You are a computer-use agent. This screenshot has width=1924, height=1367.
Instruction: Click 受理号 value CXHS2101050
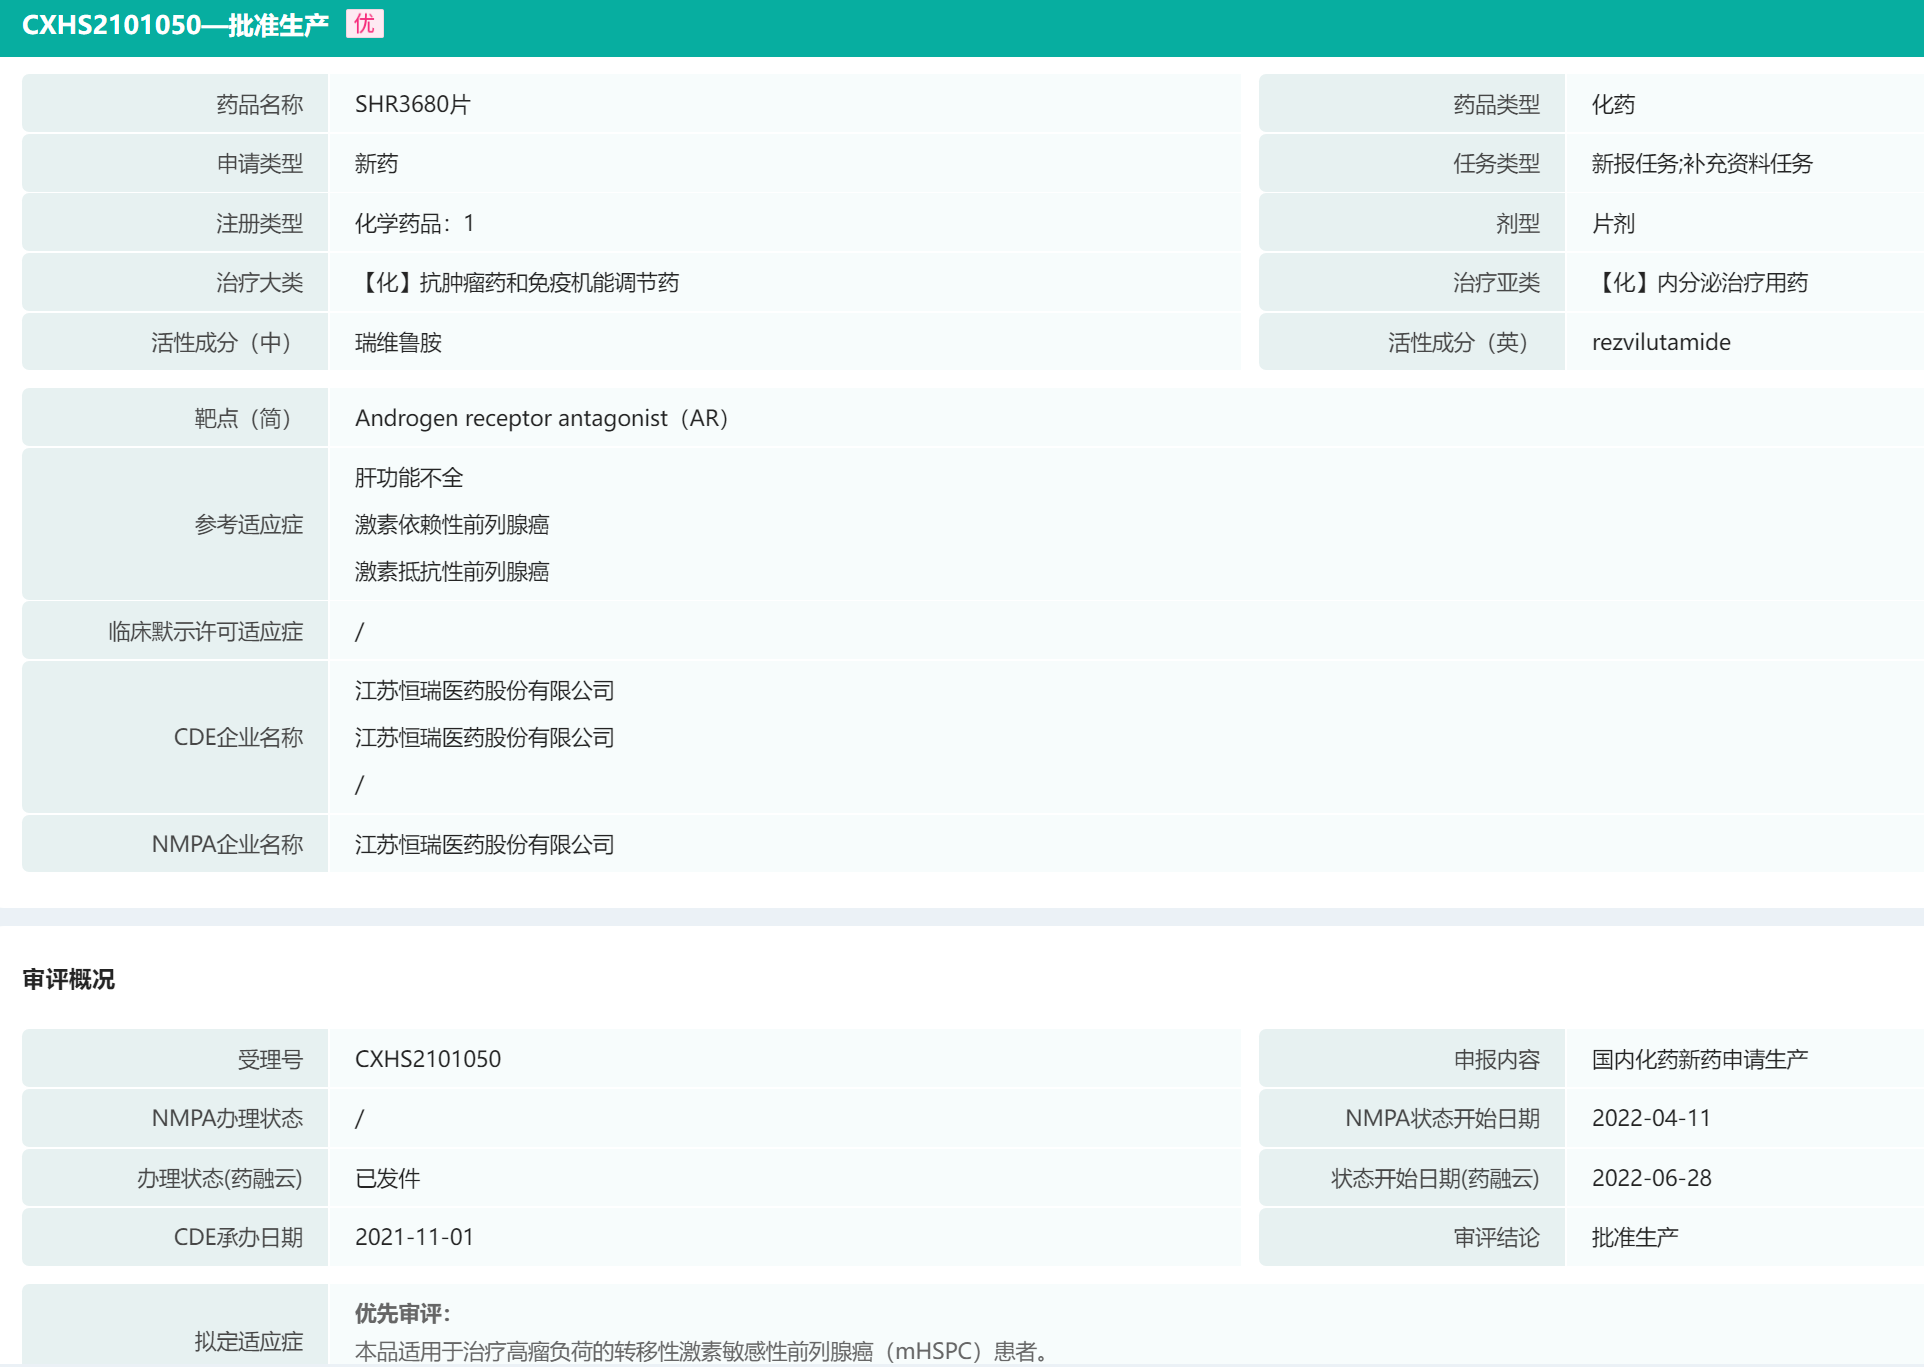[428, 1059]
